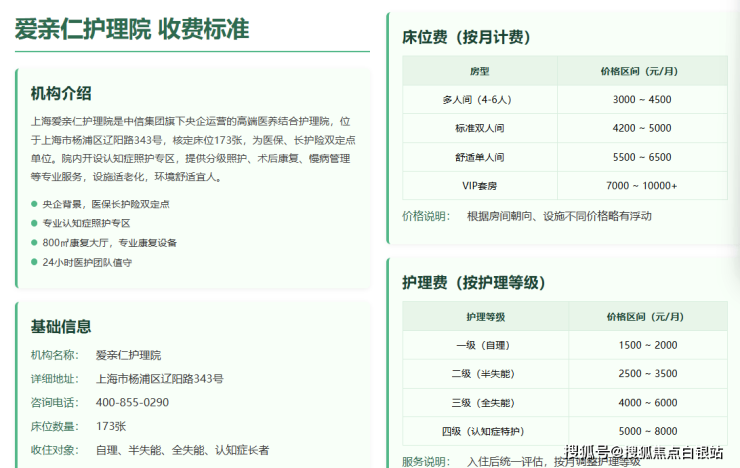This screenshot has height=468, width=740.
Task: Click the 舒适单人间 cell
Action: click(x=479, y=157)
